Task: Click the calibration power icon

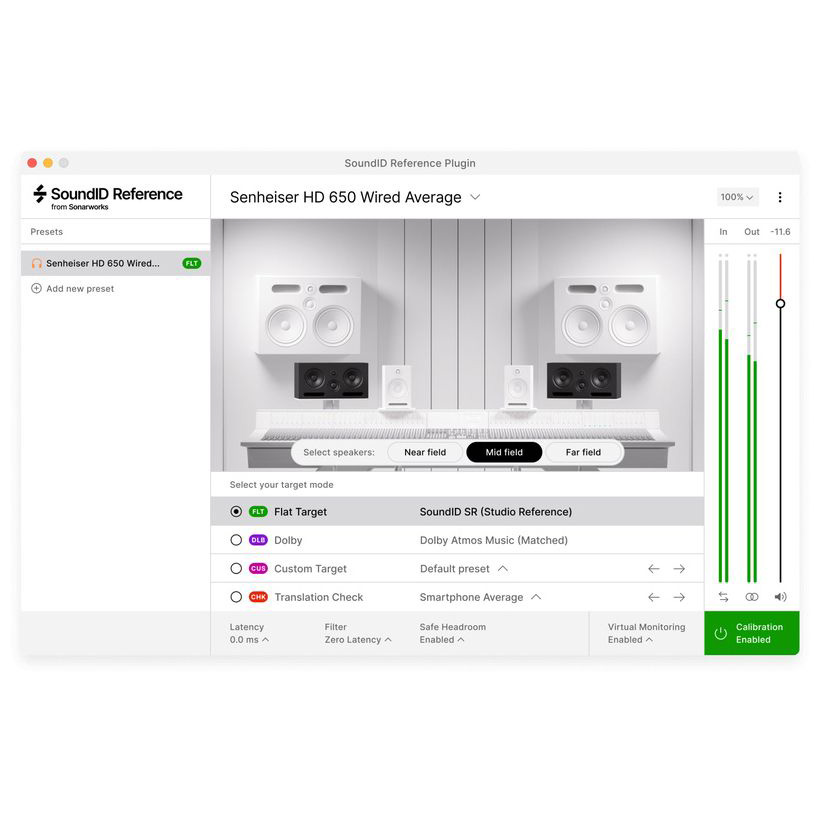Action: click(x=721, y=633)
